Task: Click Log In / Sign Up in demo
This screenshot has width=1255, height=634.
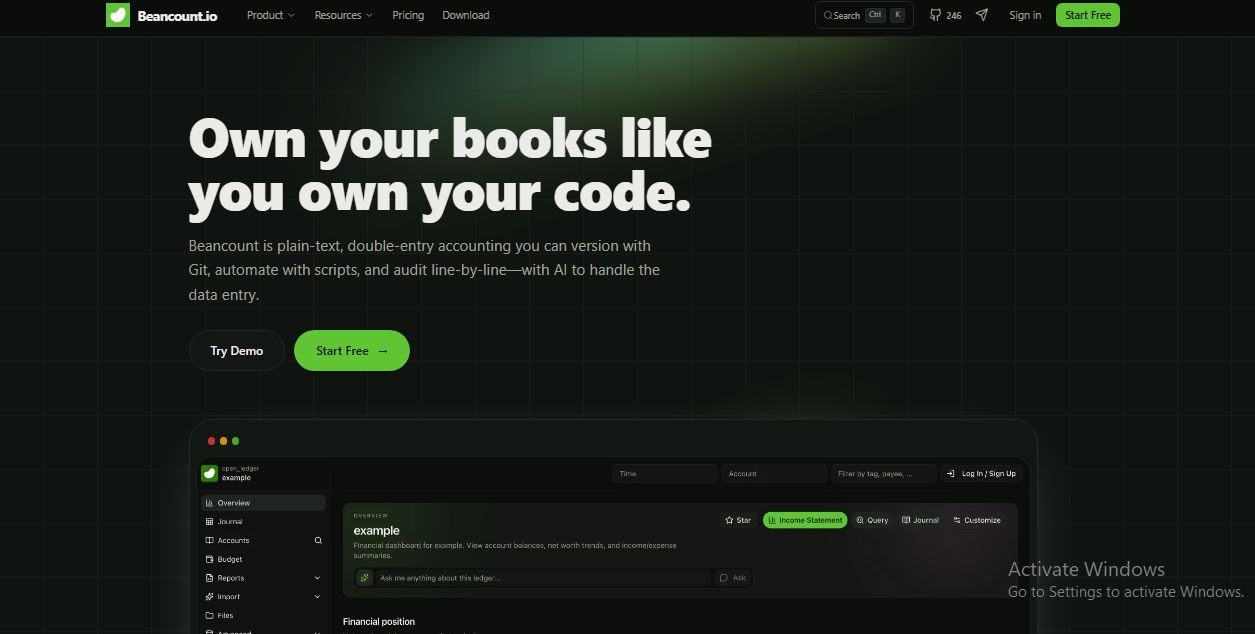Action: tap(981, 474)
